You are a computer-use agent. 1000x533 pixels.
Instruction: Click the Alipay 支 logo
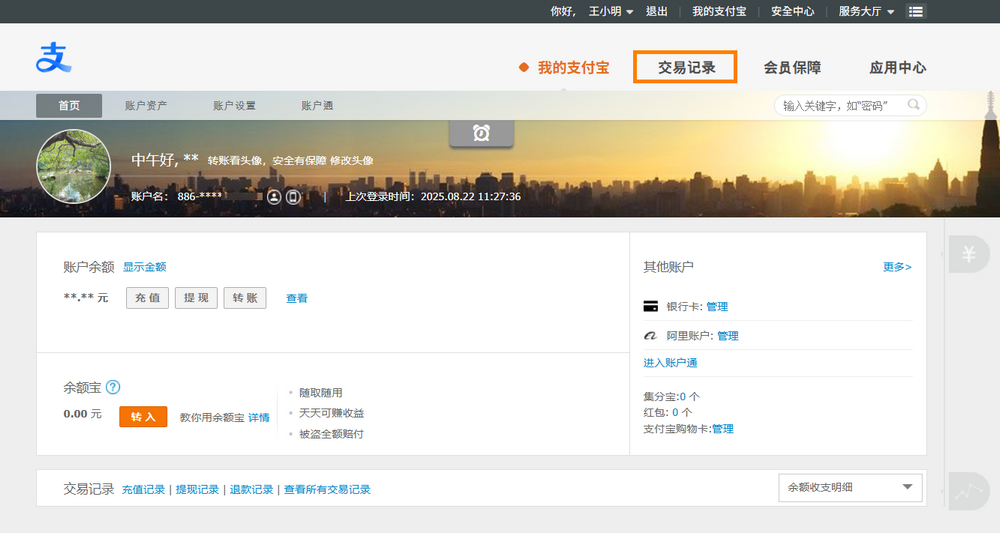coord(54,57)
